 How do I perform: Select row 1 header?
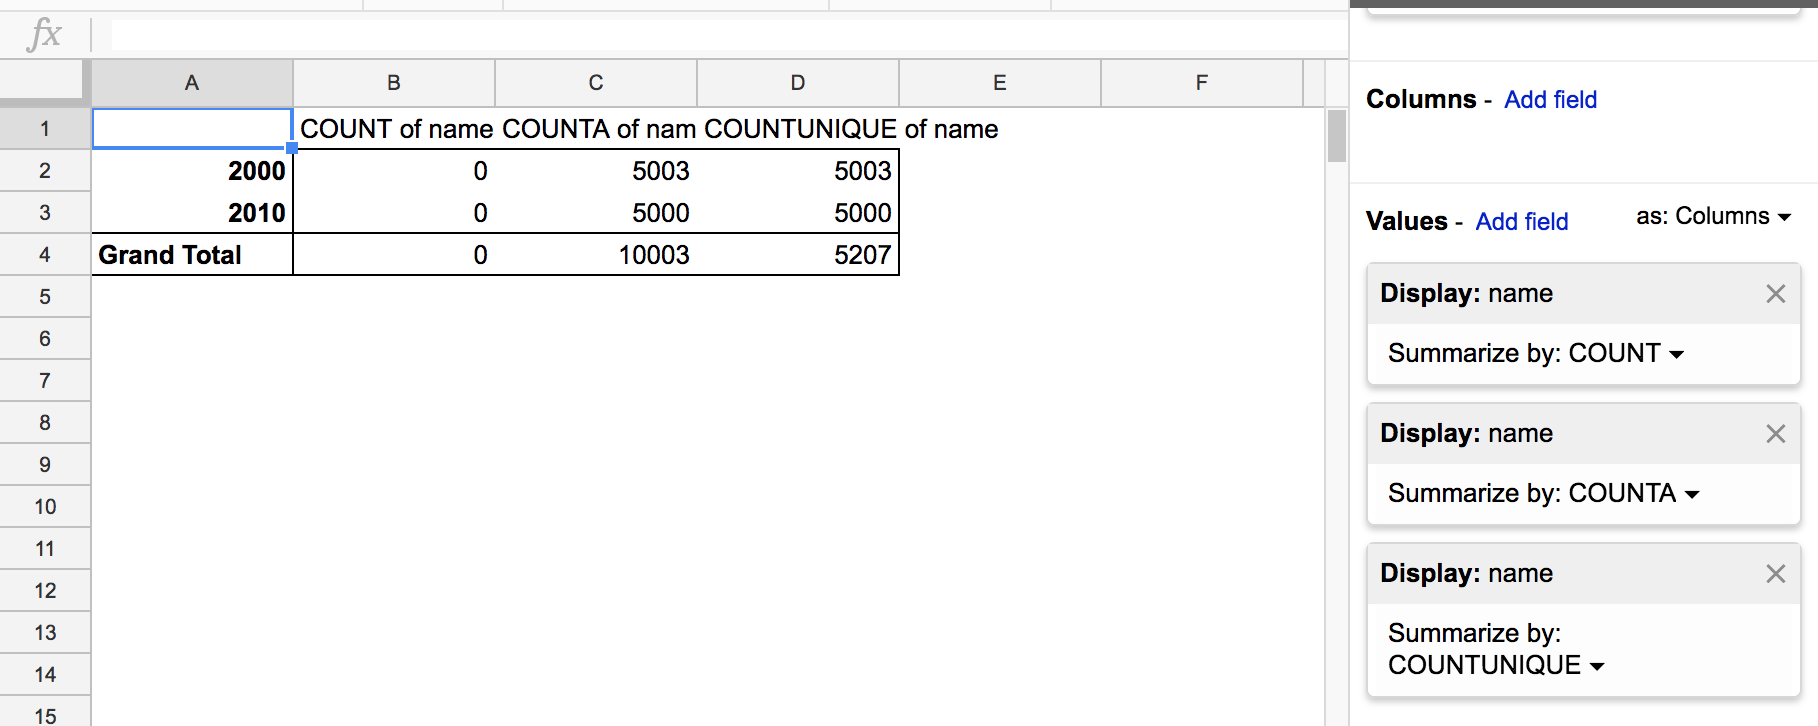[x=45, y=129]
